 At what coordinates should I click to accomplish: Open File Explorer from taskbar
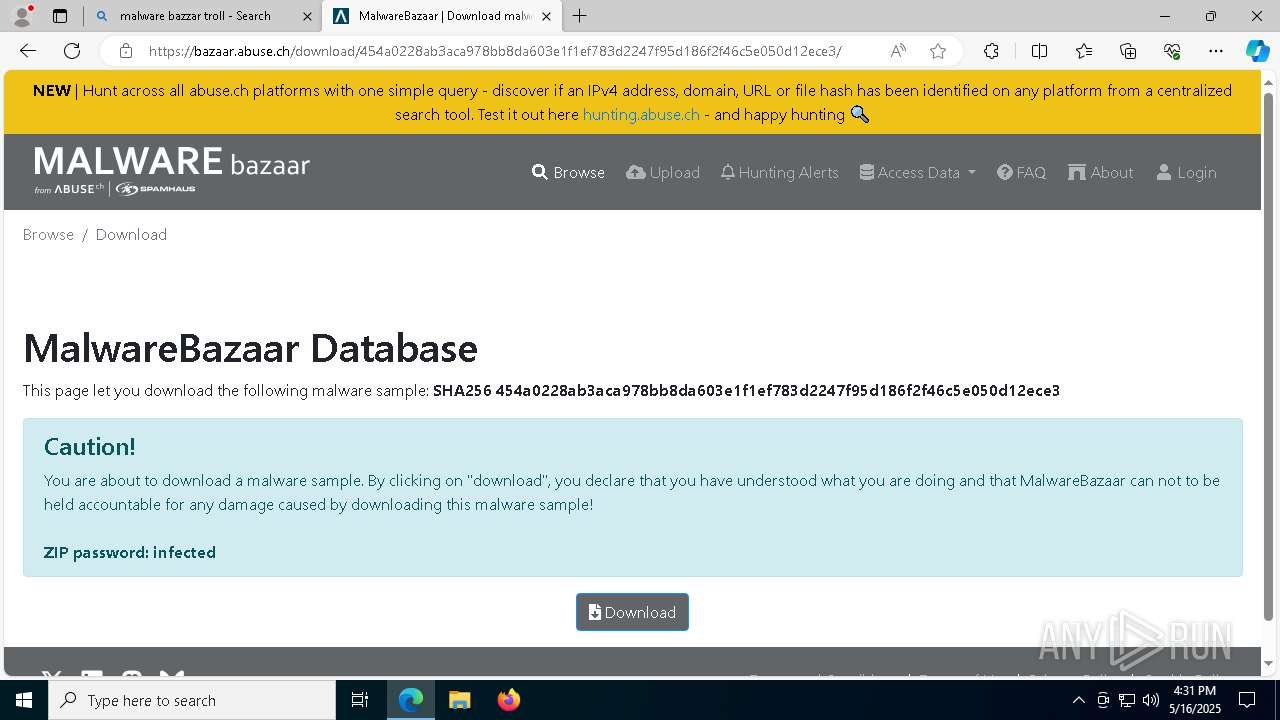459,700
